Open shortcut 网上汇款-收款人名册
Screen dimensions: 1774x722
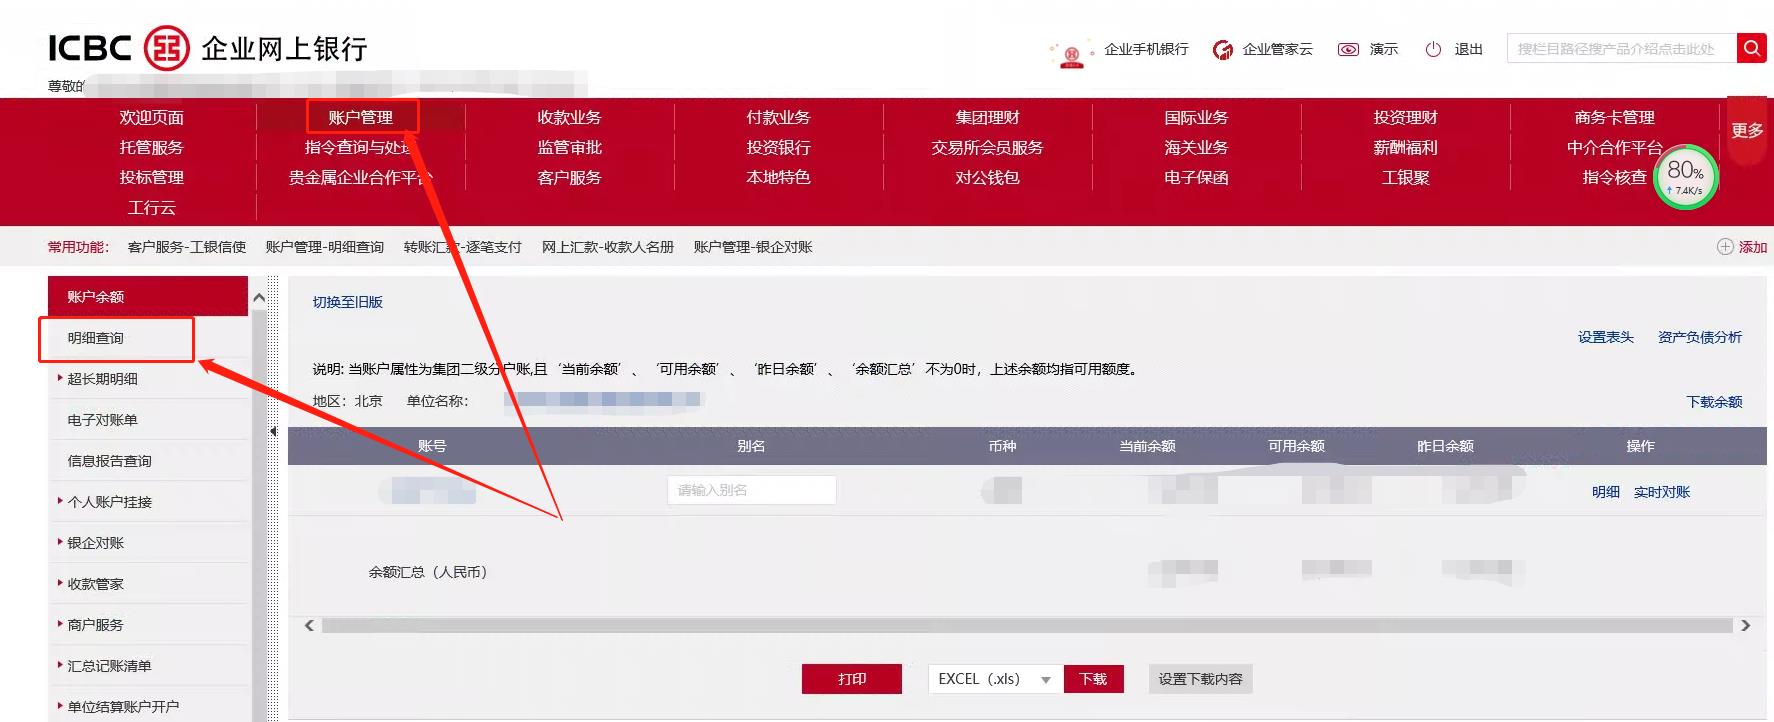608,247
